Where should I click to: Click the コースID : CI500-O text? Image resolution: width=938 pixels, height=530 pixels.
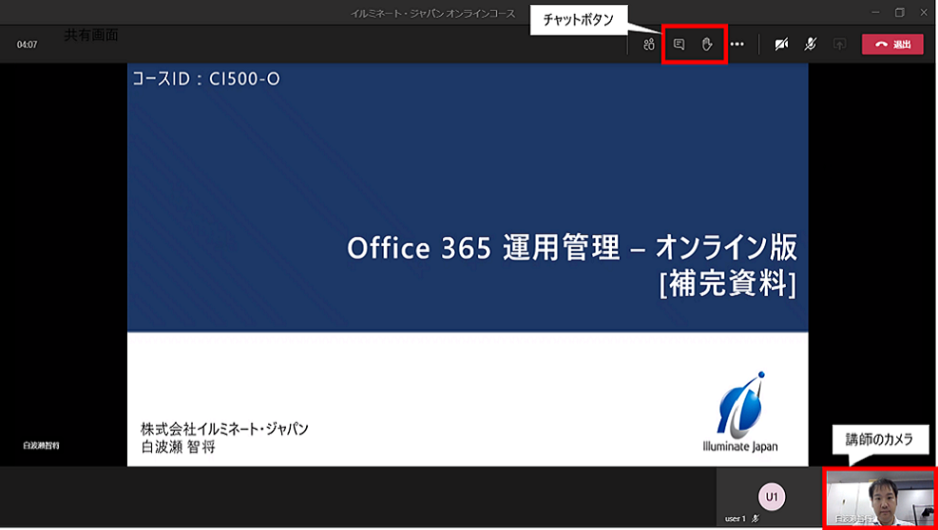(206, 79)
